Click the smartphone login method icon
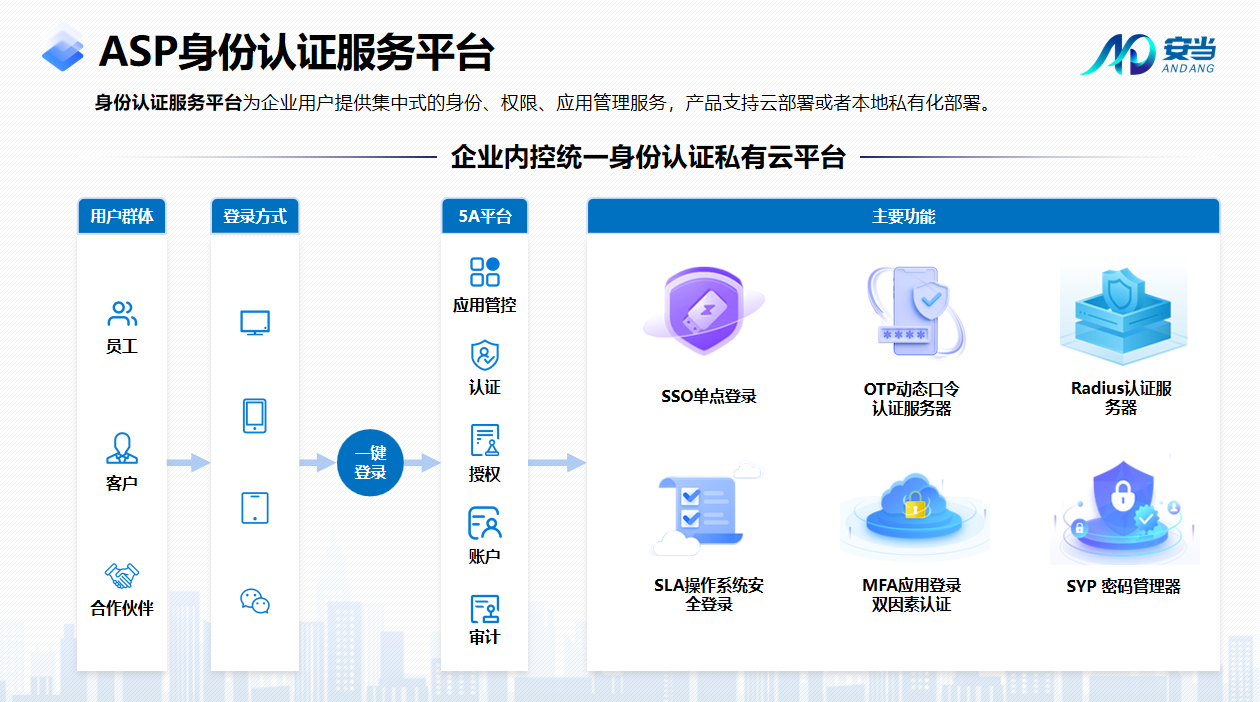The width and height of the screenshot is (1260, 702). (x=255, y=415)
